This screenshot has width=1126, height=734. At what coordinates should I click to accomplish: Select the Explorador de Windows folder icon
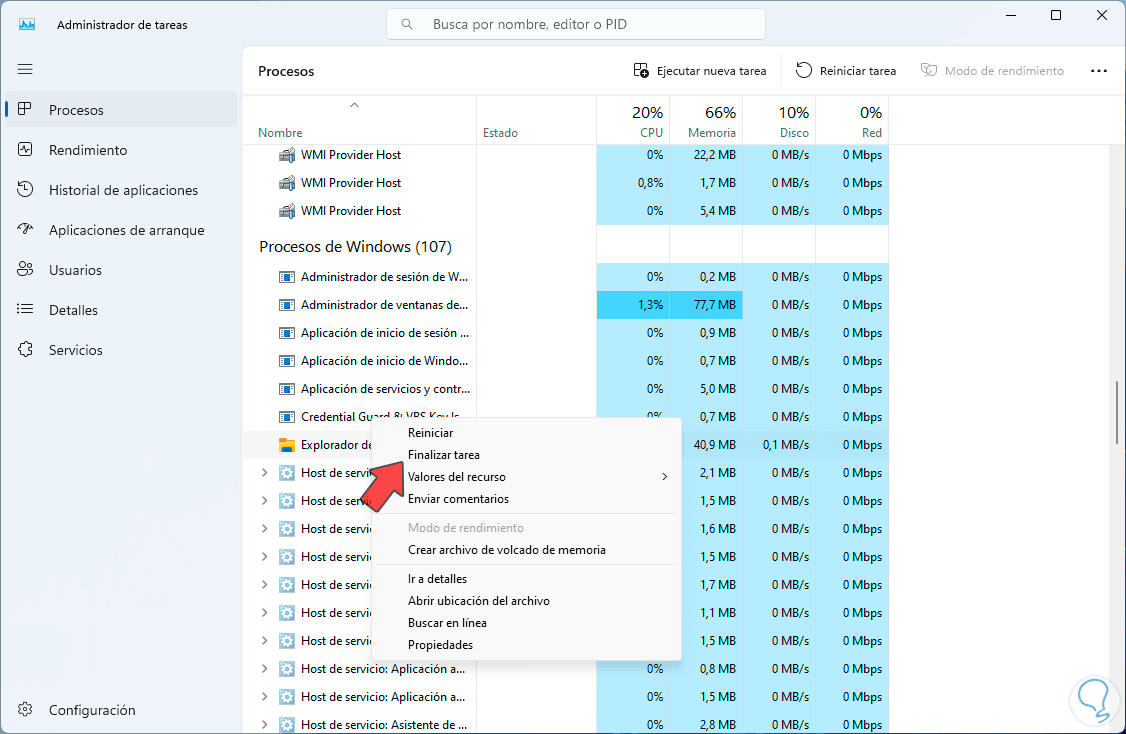[287, 445]
